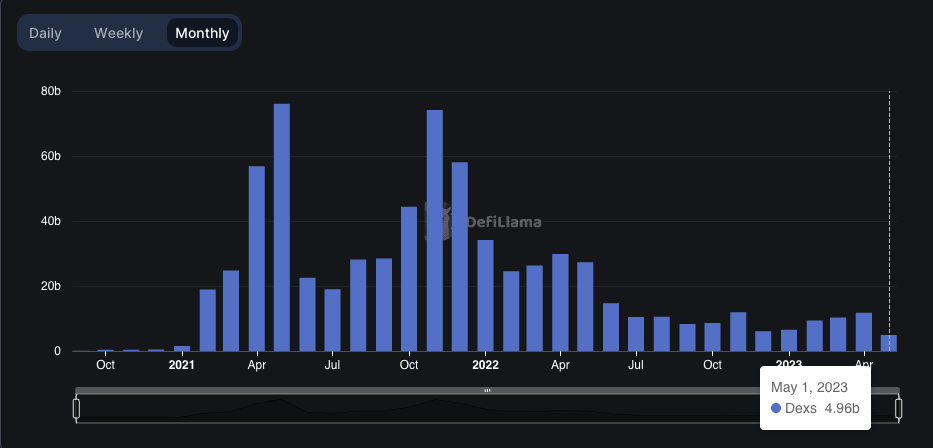Select the Weekly interval tab
Viewport: 933px width, 448px height.
click(118, 33)
